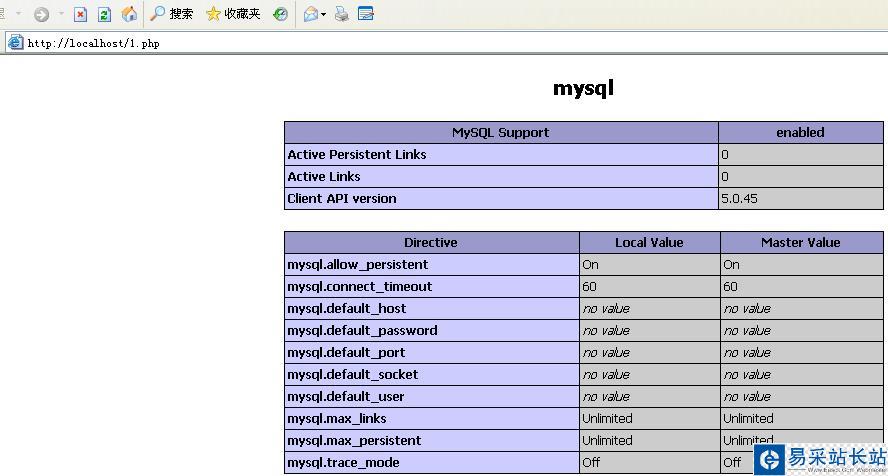Viewport: 888px width, 476px height.
Task: Click the Forward arrow button
Action: coord(41,14)
